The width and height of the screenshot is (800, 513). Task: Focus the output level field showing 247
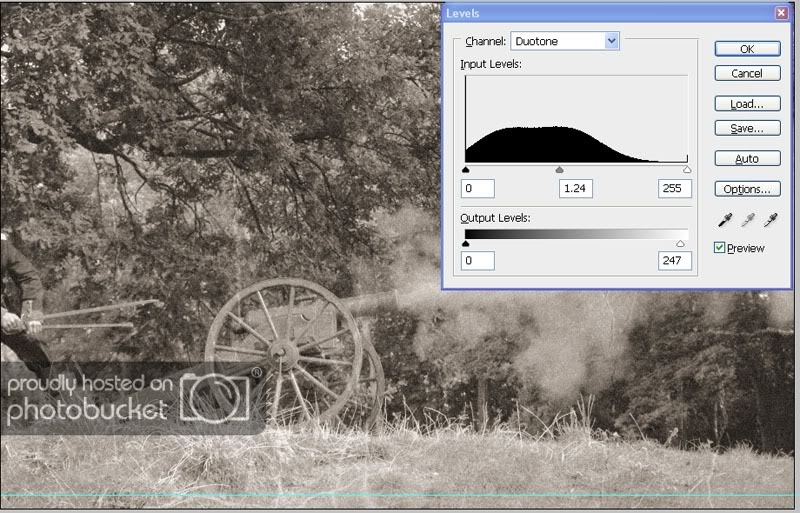pyautogui.click(x=674, y=261)
